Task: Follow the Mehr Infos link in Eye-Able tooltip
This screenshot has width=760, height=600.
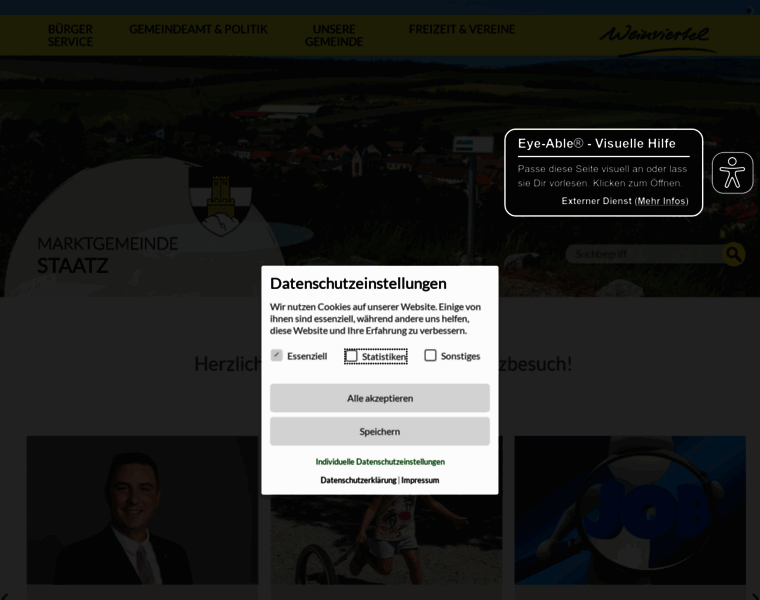Action: tap(662, 201)
